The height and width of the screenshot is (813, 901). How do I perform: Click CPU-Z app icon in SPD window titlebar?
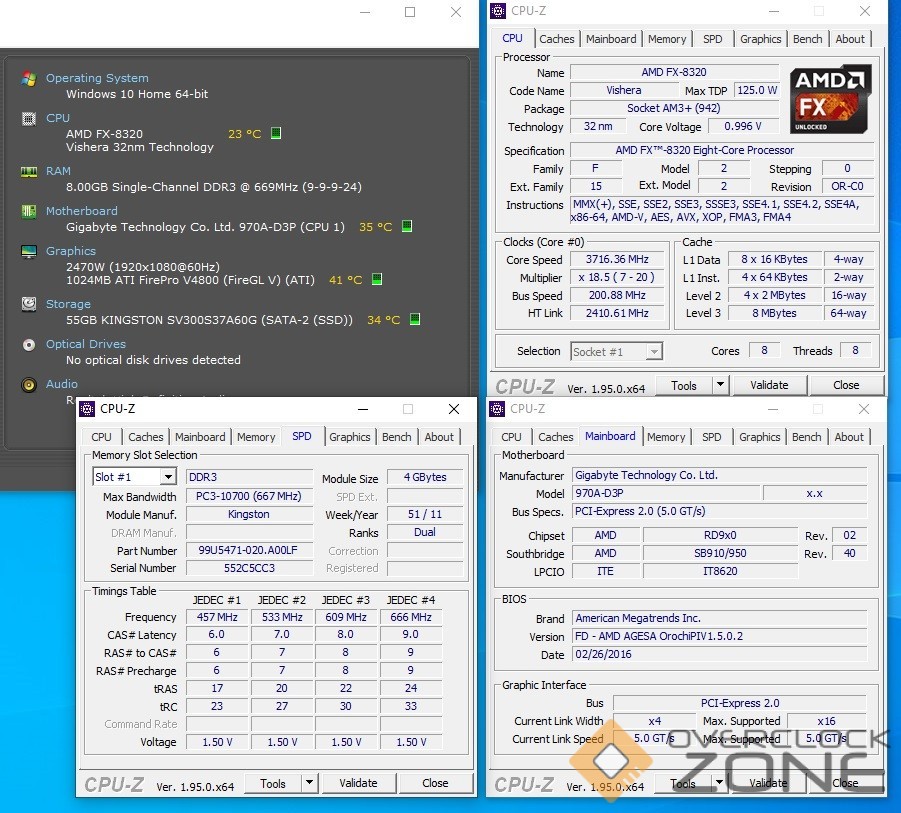(87, 409)
